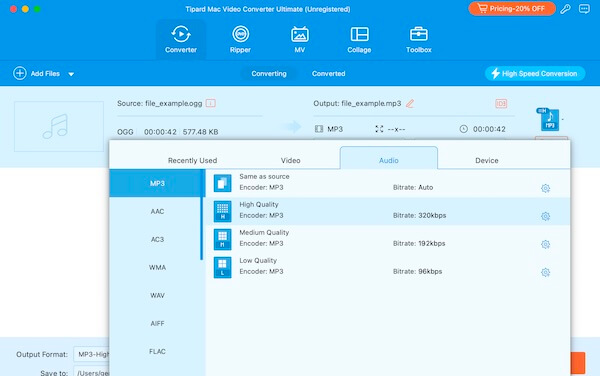
Task: Show source file info icon
Action: point(210,103)
